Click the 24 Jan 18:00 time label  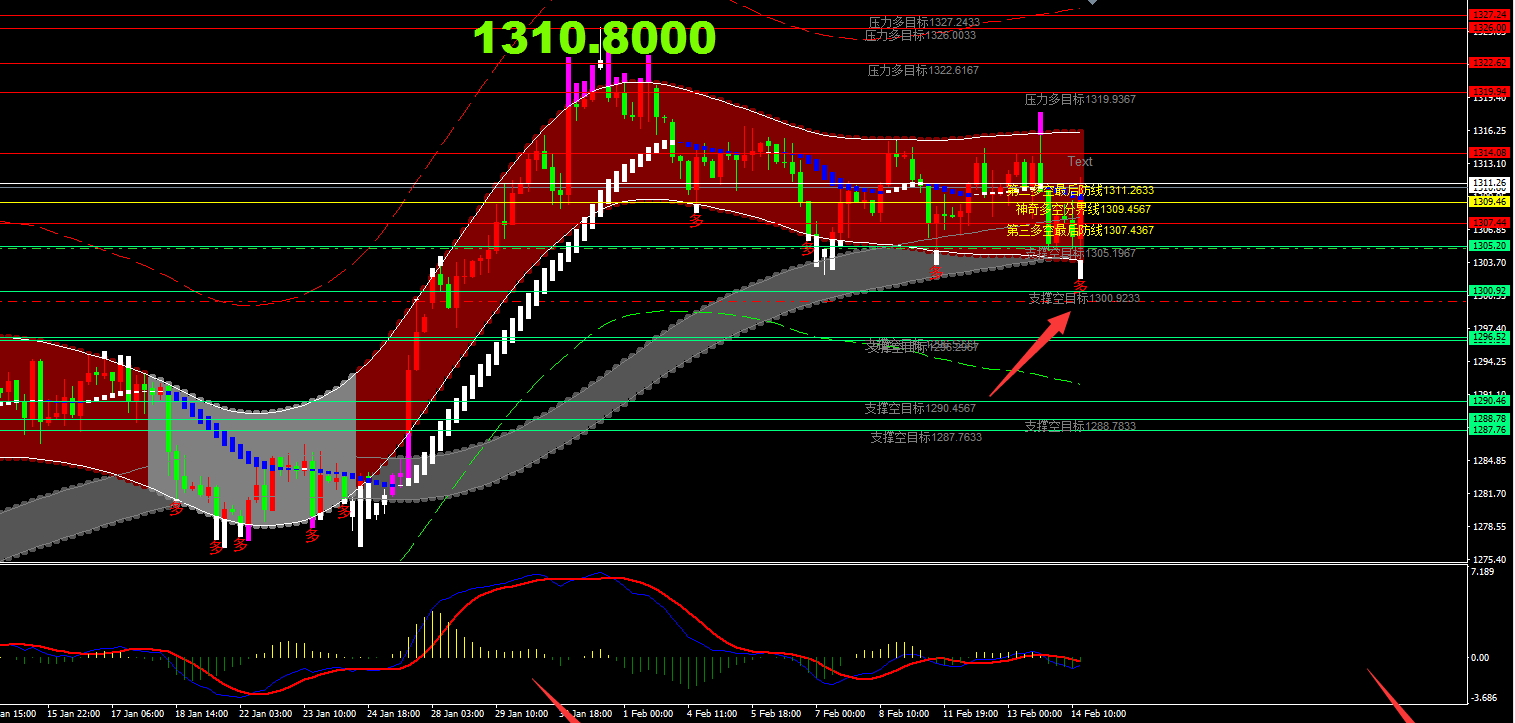click(394, 714)
